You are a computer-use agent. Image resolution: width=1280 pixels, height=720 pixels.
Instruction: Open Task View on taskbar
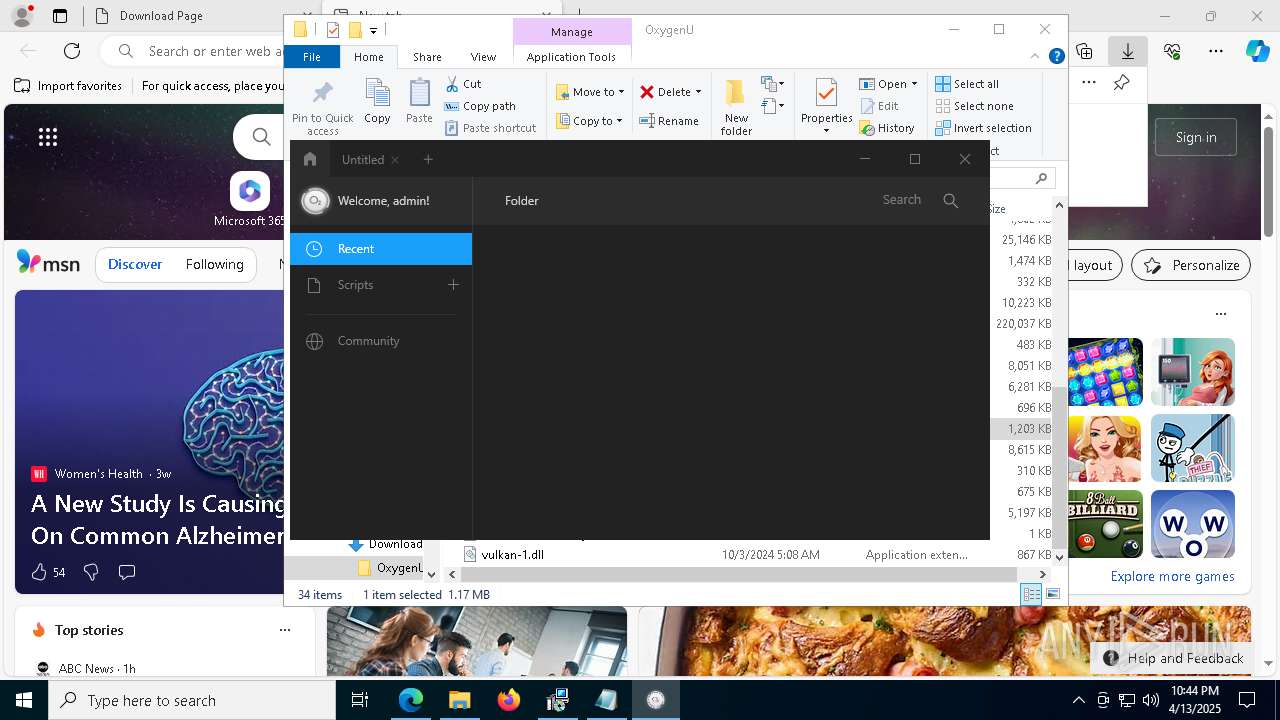(360, 700)
